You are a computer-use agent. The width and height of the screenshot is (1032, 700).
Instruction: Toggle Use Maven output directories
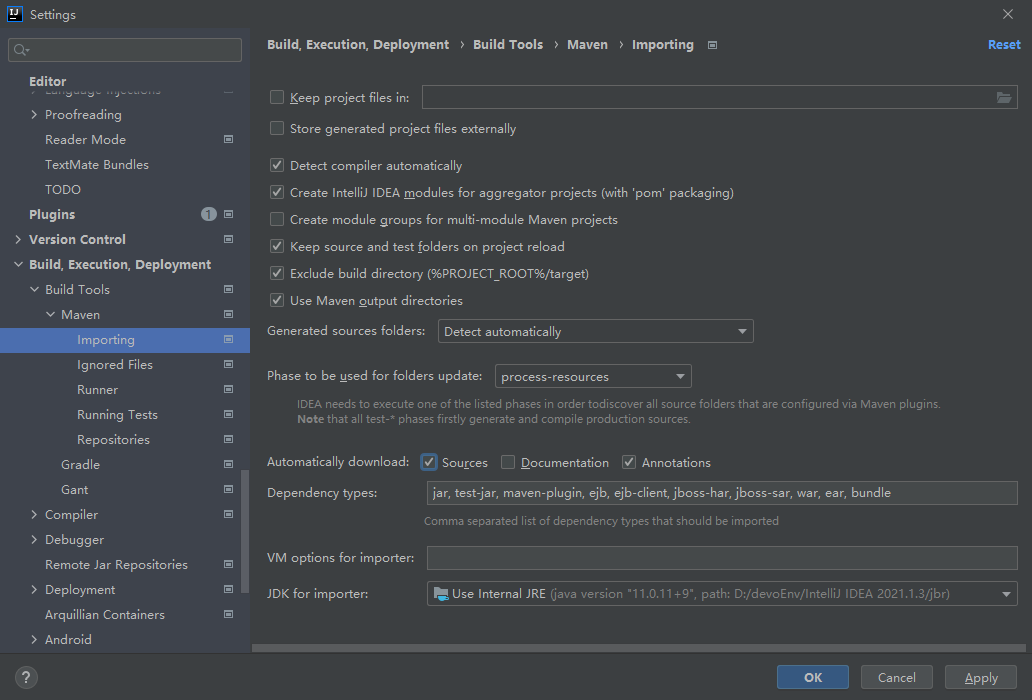point(277,300)
